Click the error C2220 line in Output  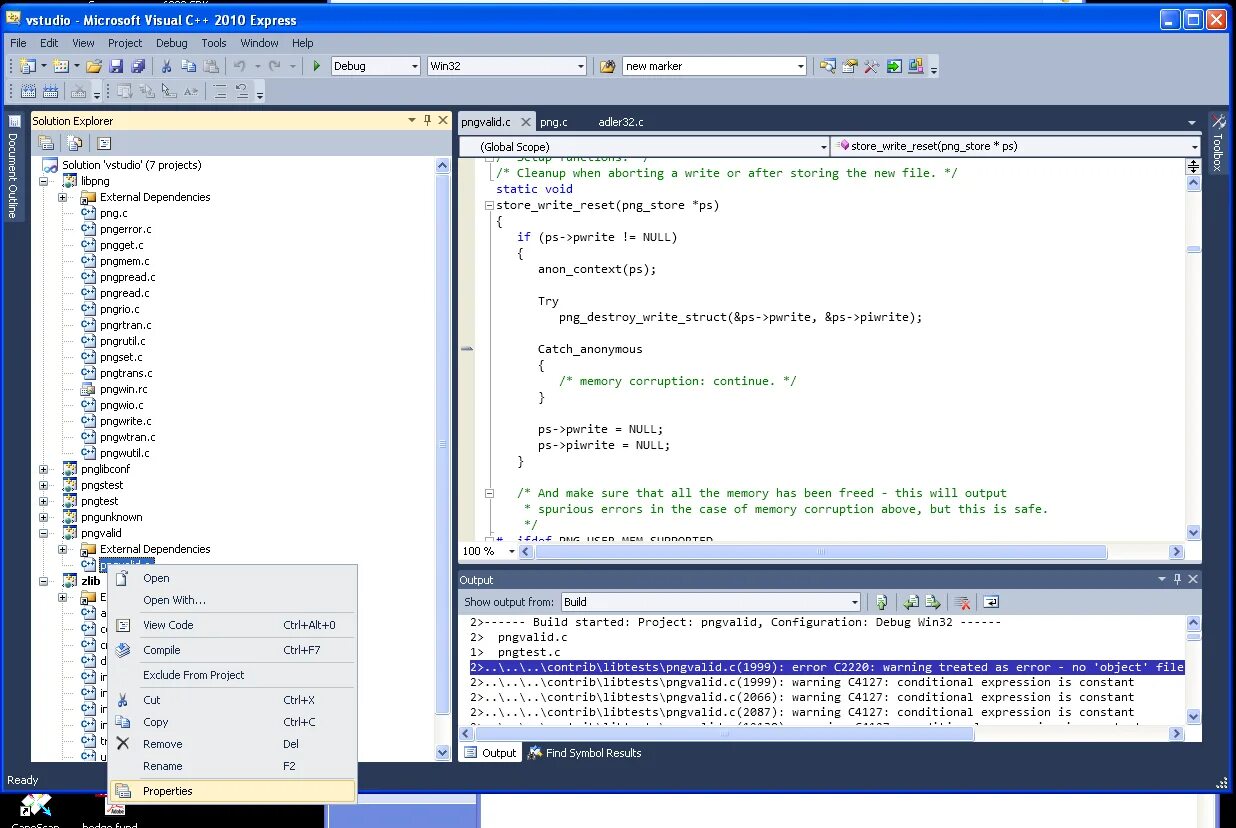tap(827, 667)
